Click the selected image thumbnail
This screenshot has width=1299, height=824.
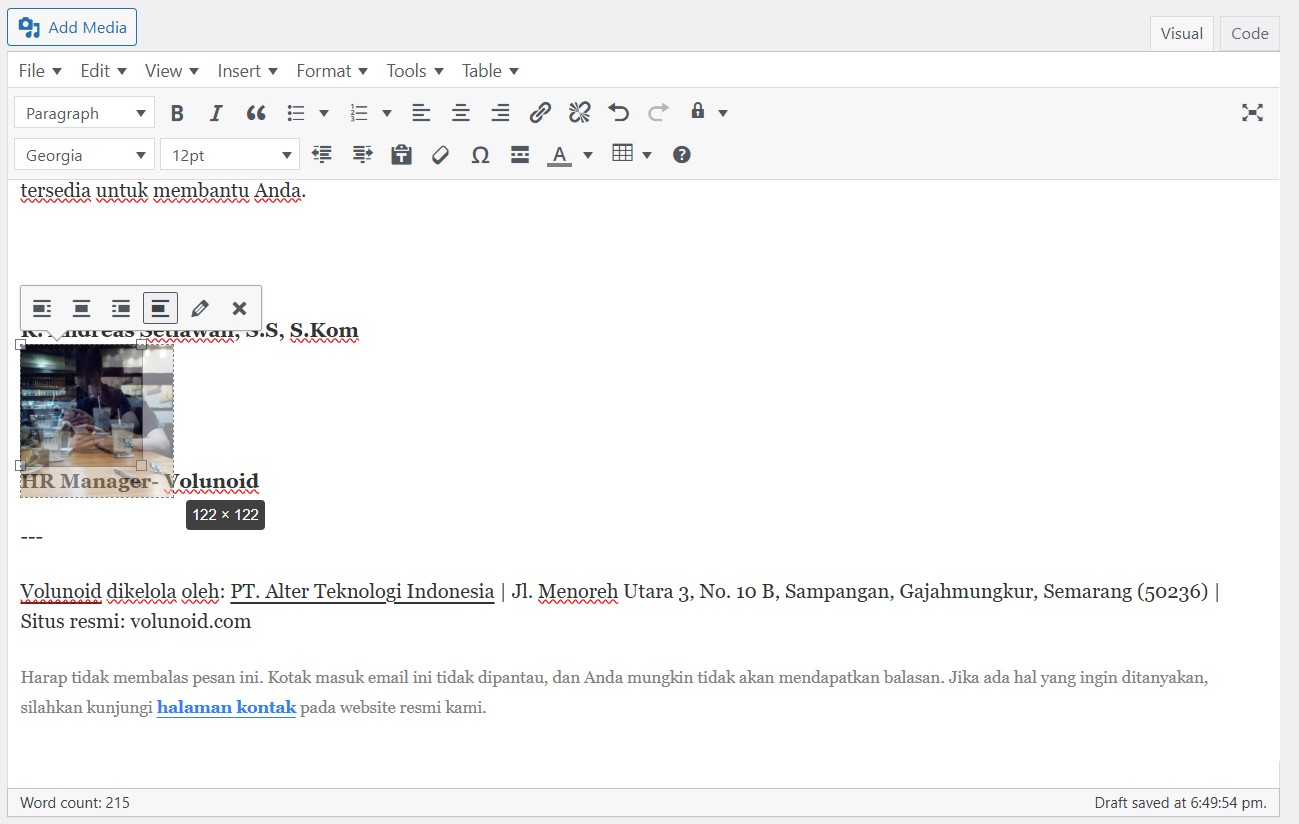coord(81,405)
